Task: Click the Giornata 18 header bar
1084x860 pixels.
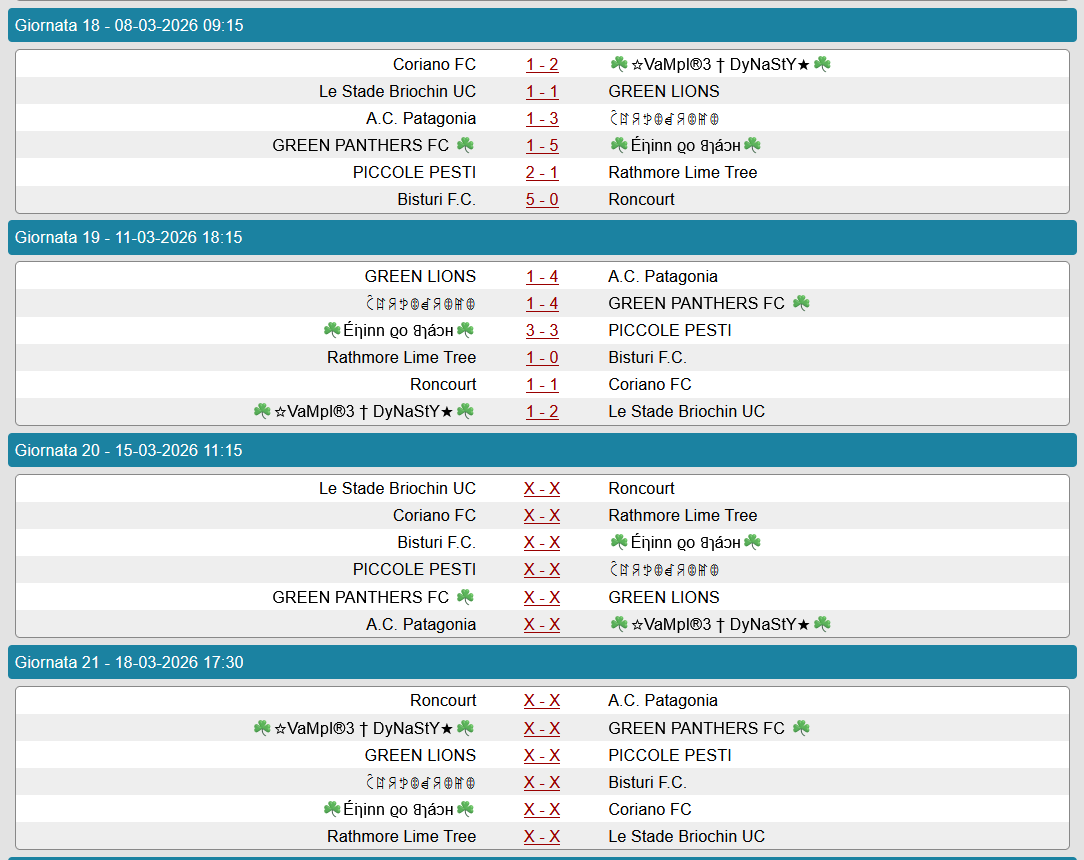Action: click(x=542, y=26)
